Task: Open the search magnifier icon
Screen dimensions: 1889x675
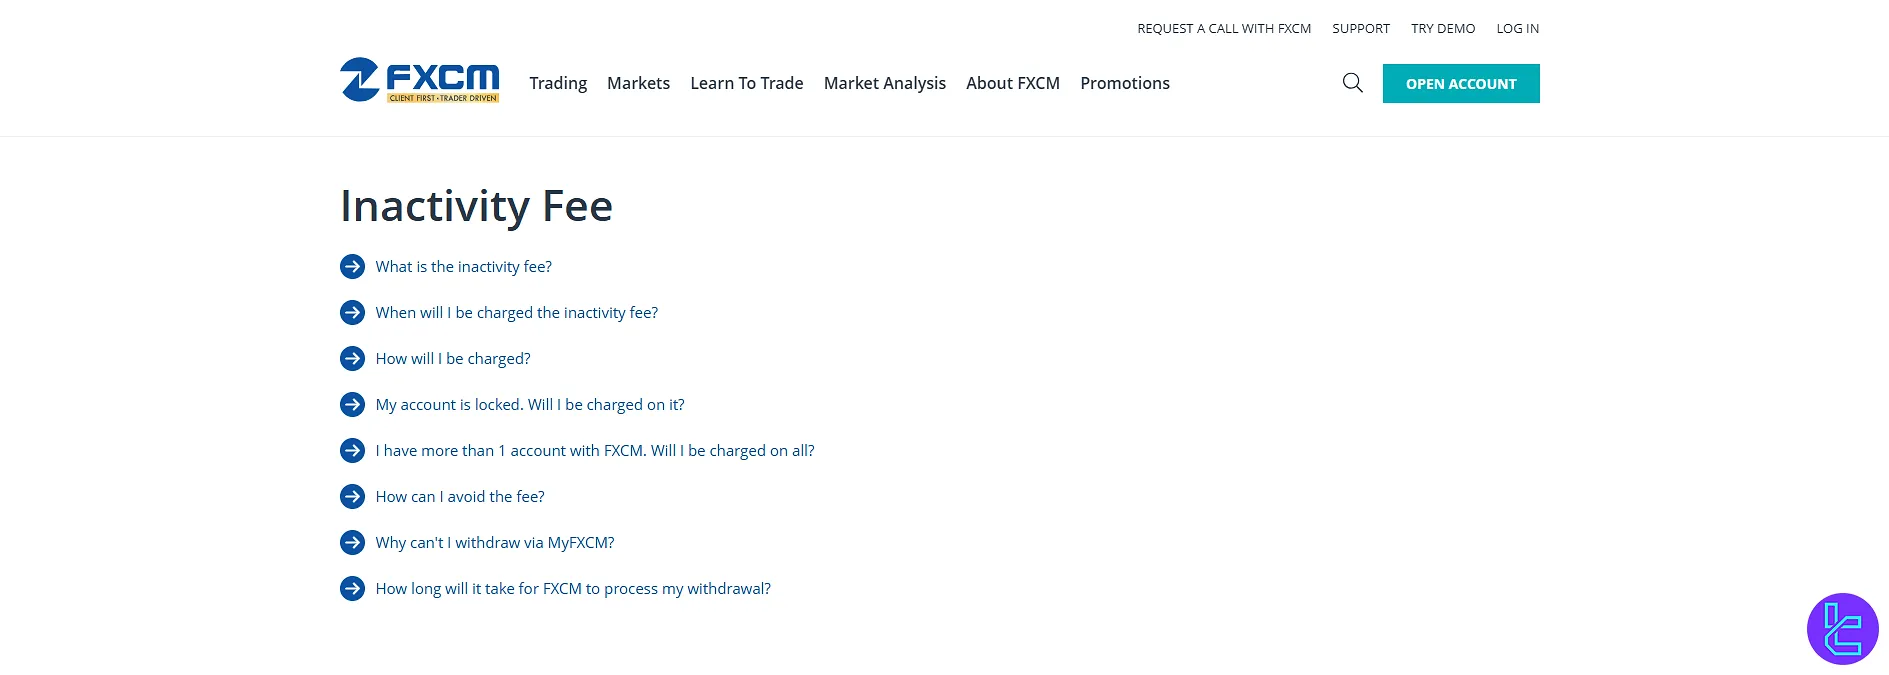Action: click(1352, 83)
